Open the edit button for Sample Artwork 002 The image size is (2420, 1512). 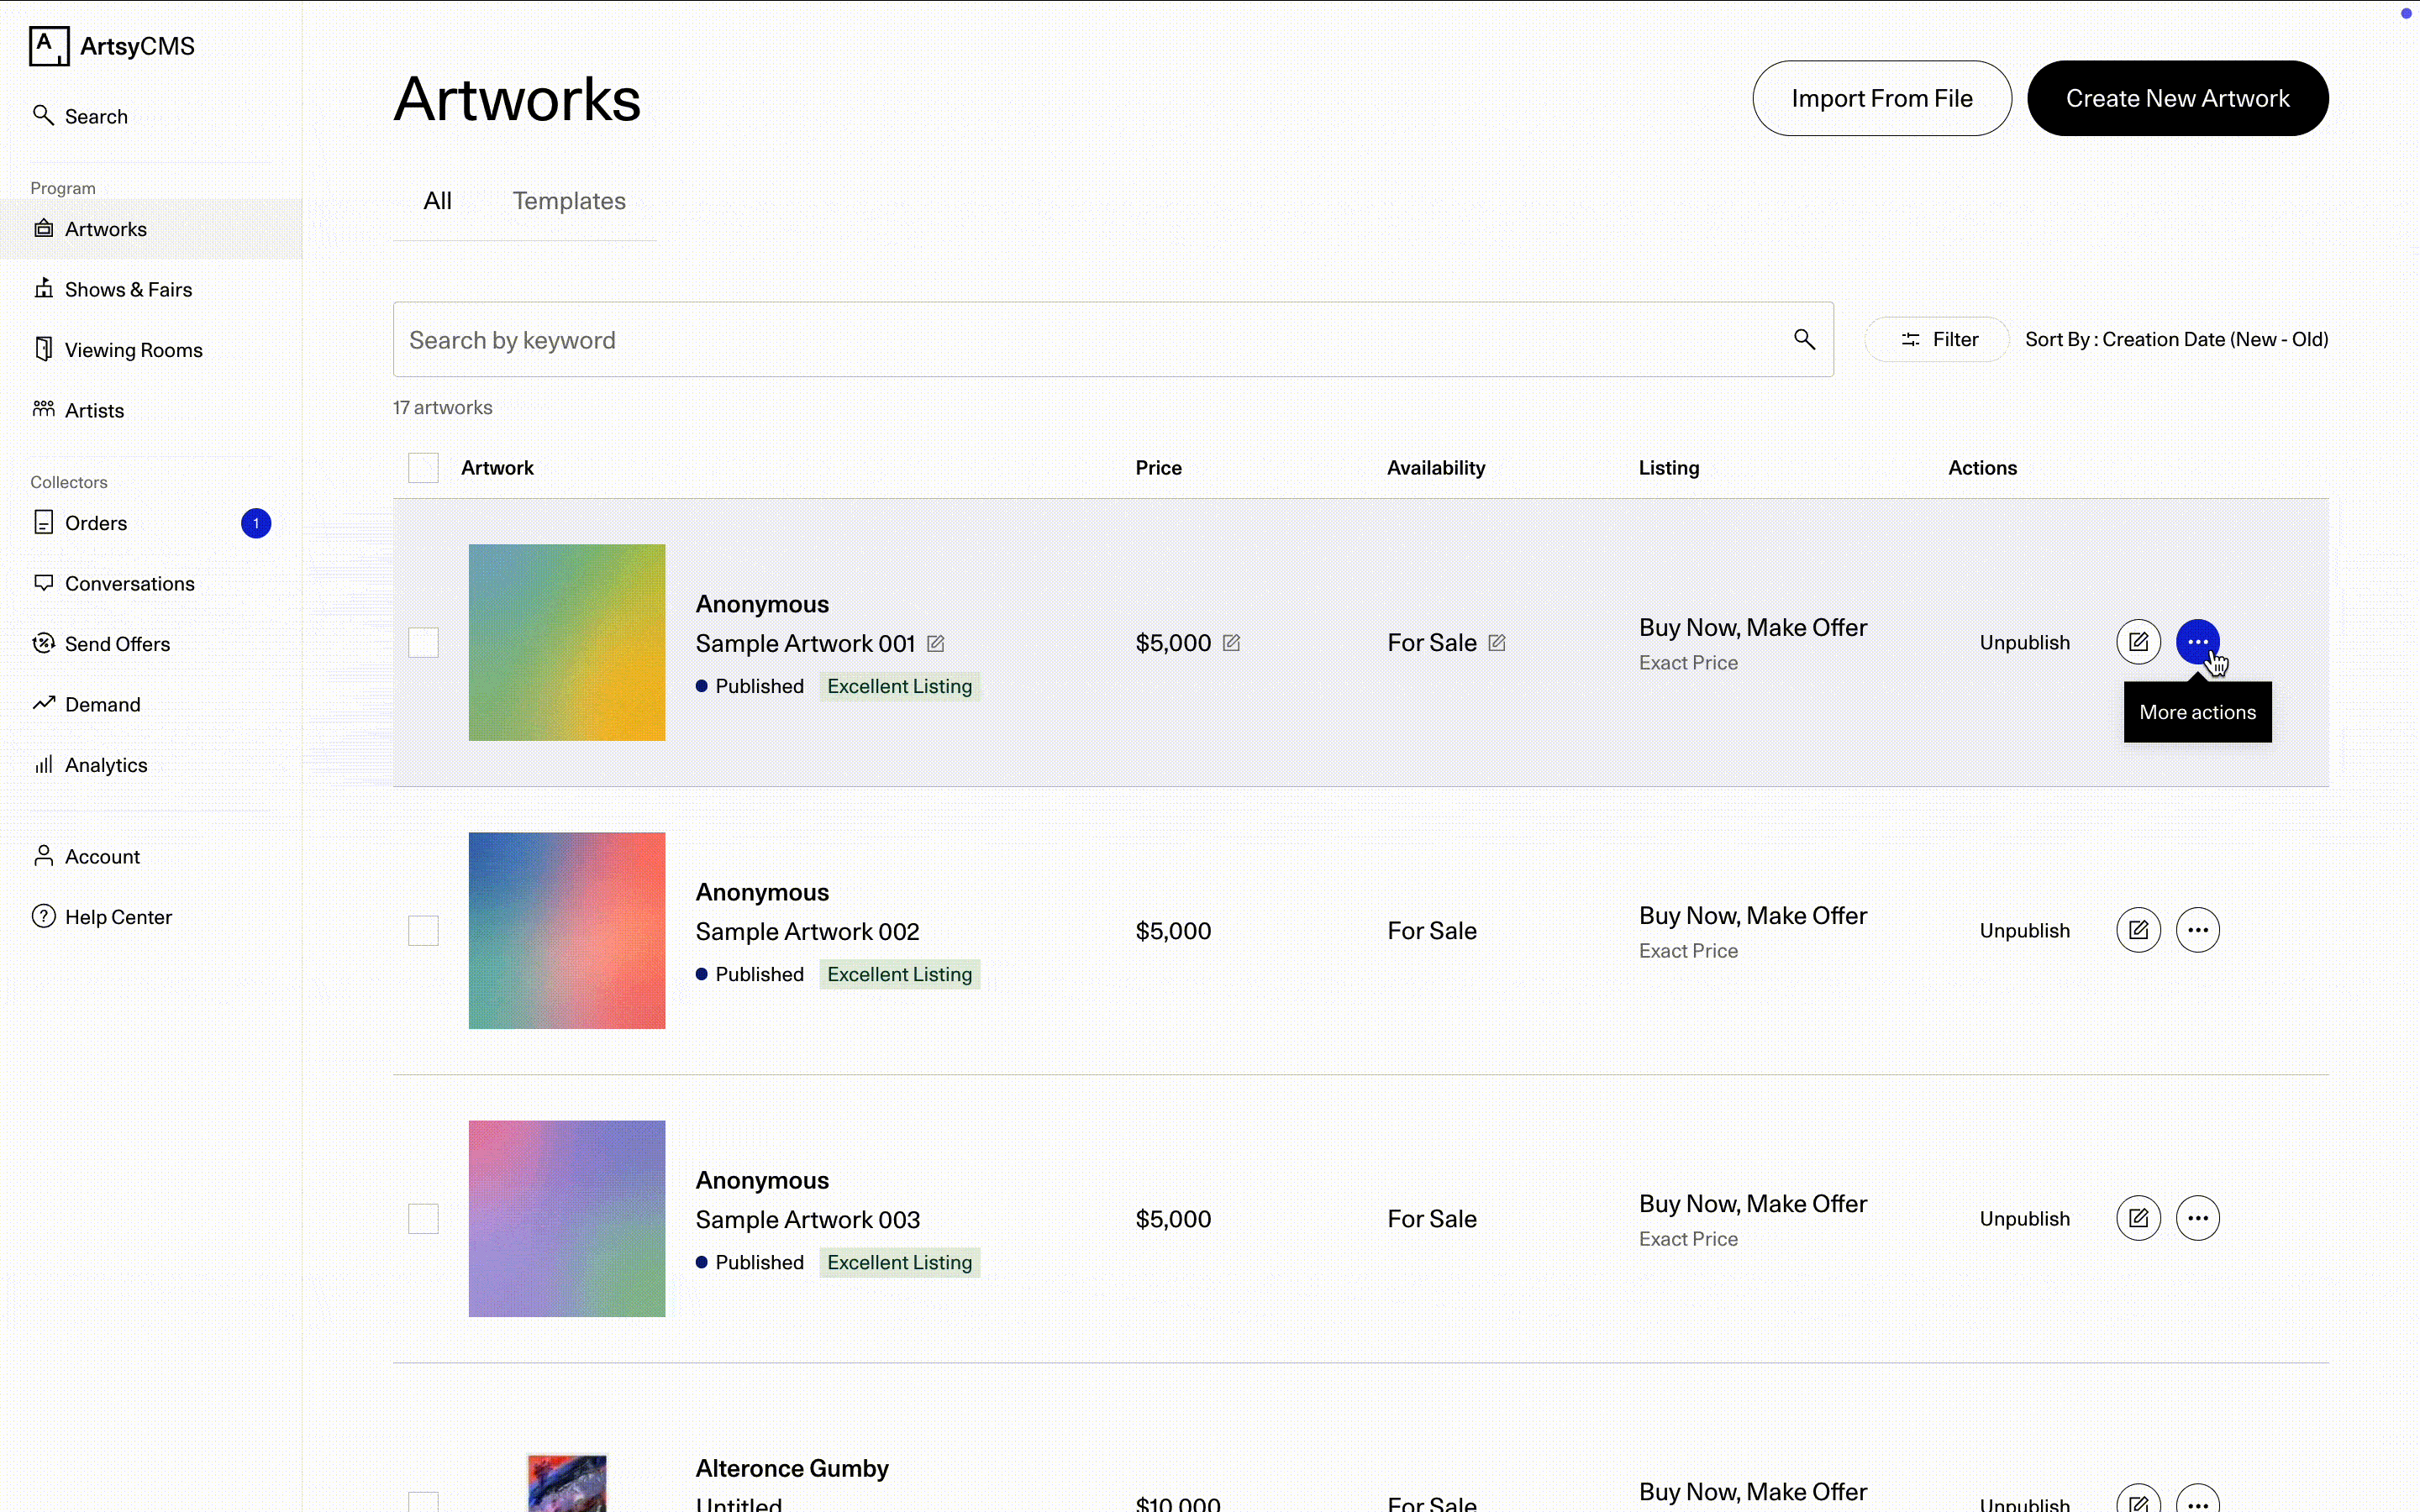tap(2138, 930)
